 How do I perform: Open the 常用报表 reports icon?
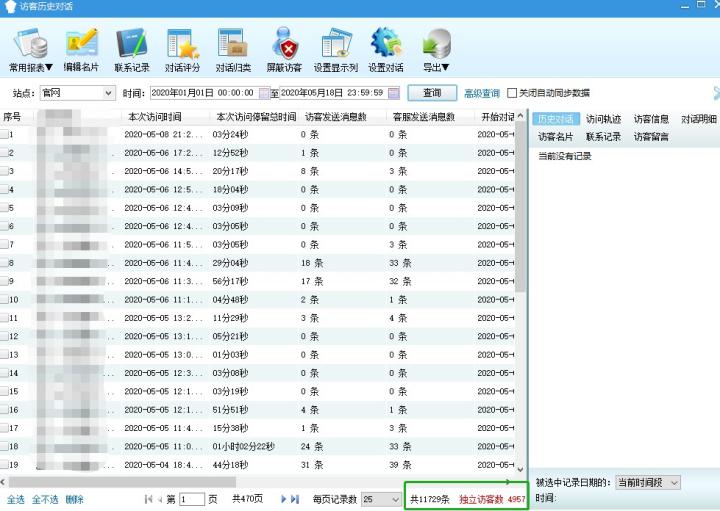[x=31, y=45]
